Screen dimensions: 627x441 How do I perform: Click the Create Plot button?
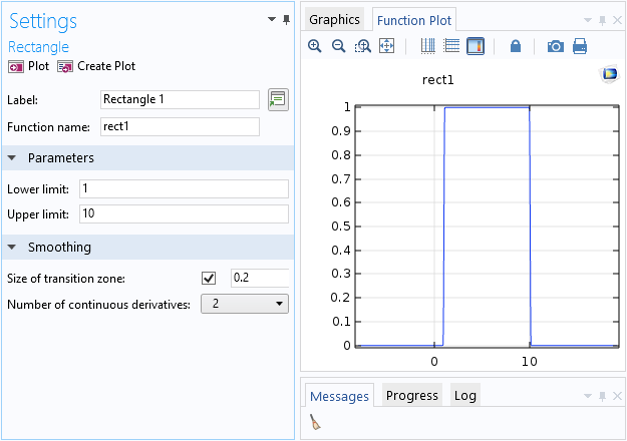(97, 66)
